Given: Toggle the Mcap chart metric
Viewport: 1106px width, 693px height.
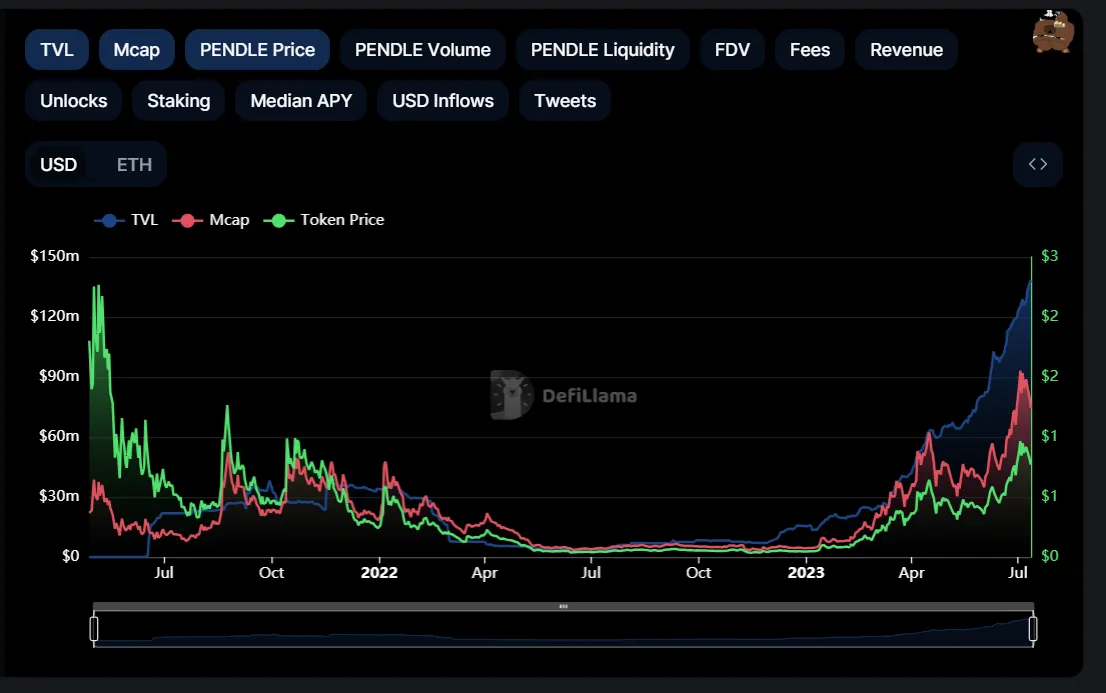Looking at the screenshot, I should click(x=137, y=50).
